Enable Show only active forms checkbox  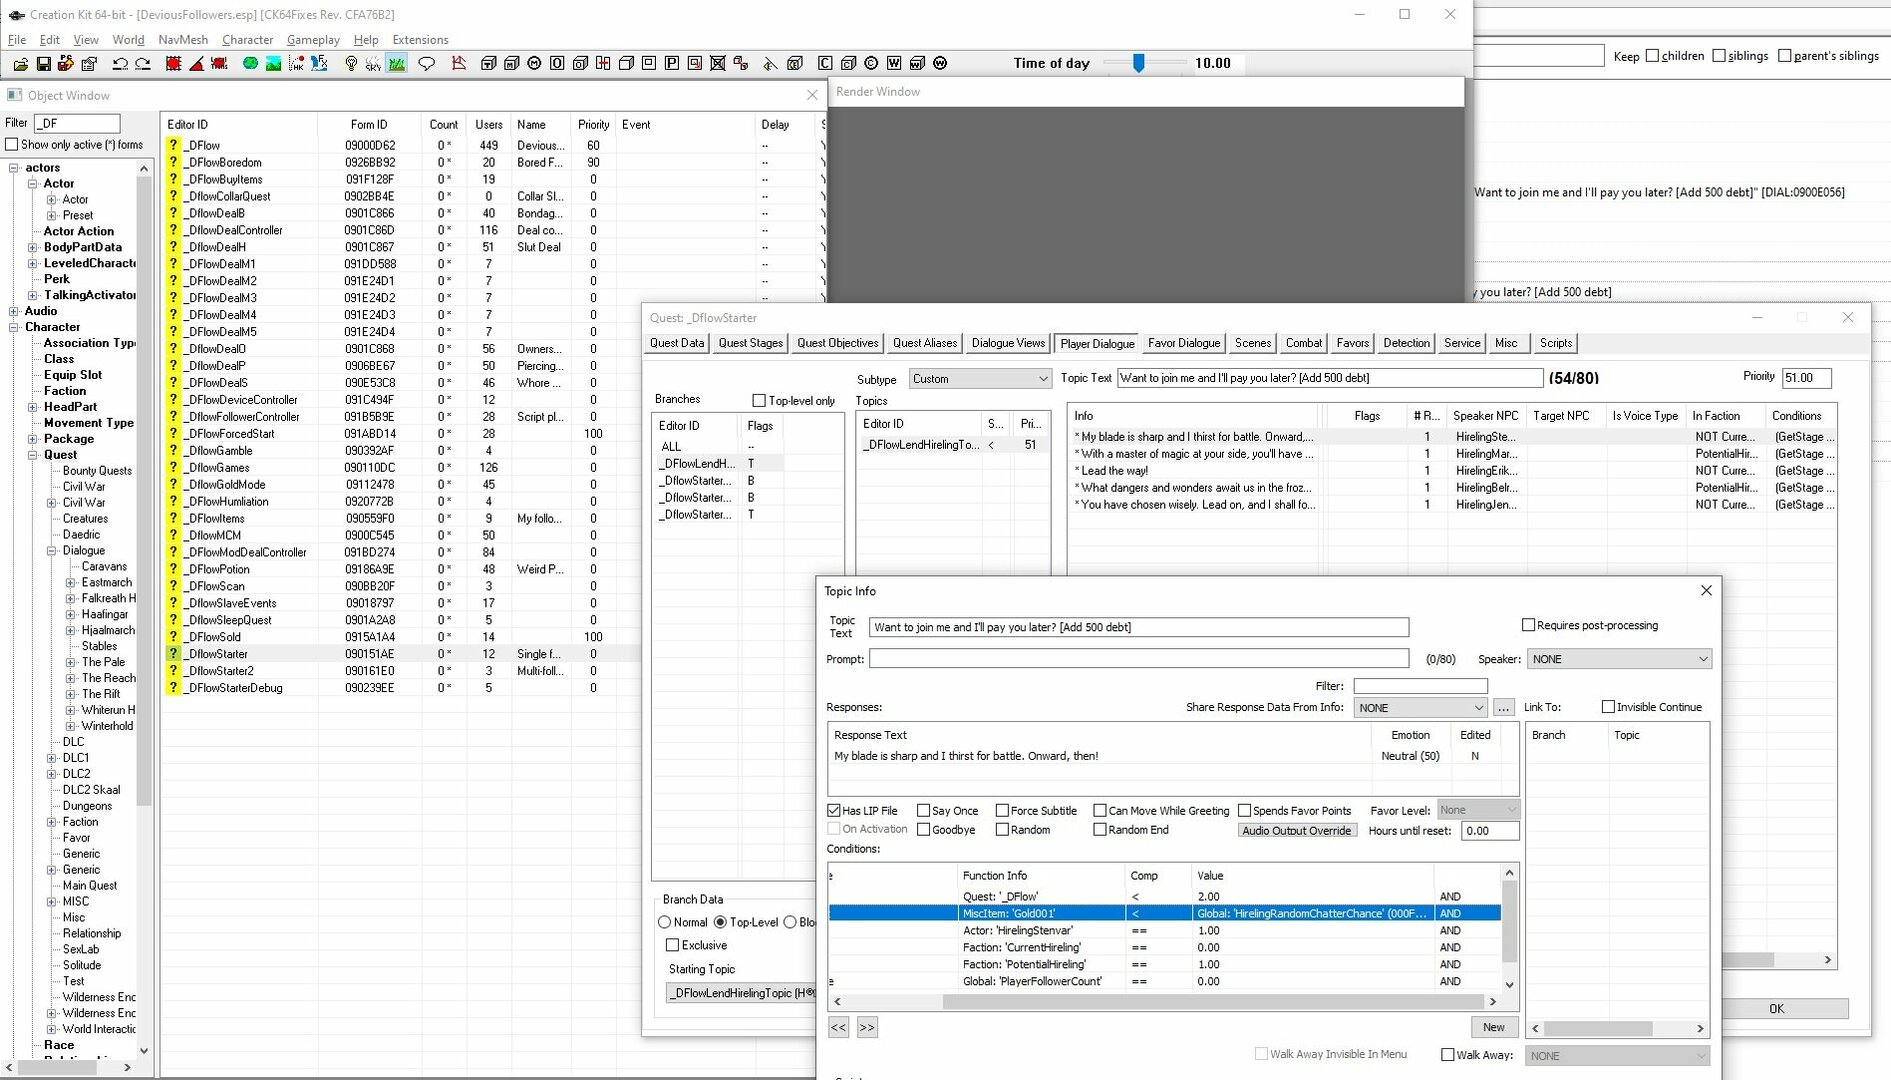[12, 145]
